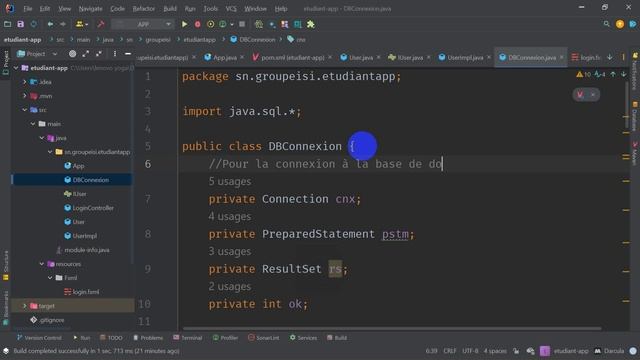Viewport: 640px width, 360px height.
Task: Open the Project view selector dropdown
Action: click(x=37, y=54)
